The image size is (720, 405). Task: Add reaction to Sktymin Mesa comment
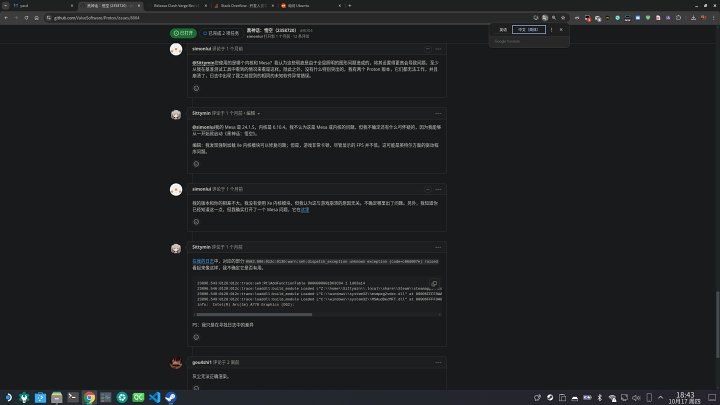click(196, 164)
